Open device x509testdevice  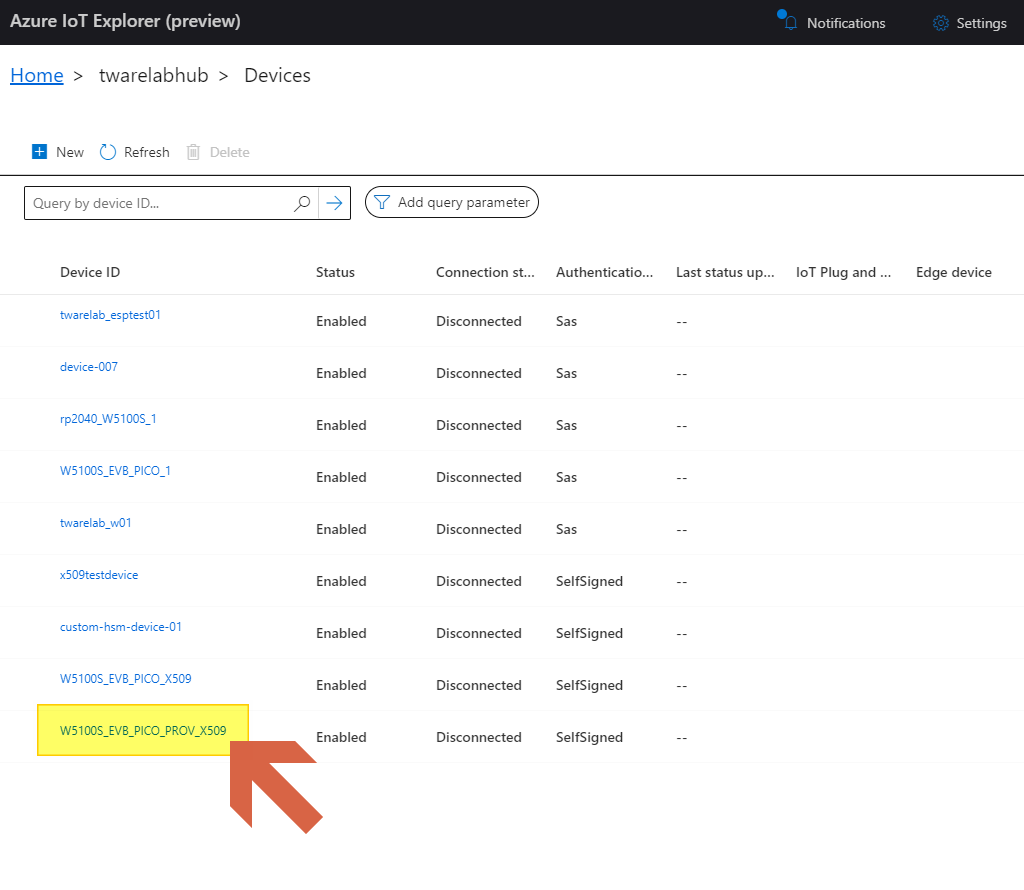pos(99,575)
